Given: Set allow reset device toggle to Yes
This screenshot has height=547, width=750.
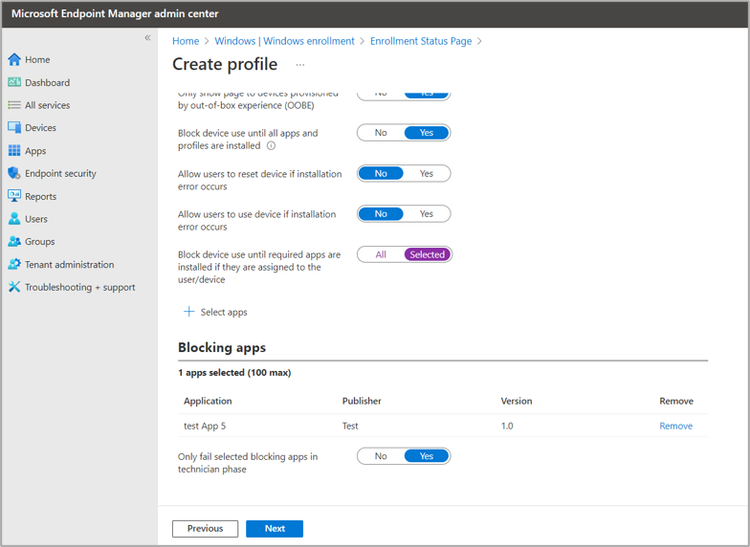Looking at the screenshot, I should tap(427, 173).
